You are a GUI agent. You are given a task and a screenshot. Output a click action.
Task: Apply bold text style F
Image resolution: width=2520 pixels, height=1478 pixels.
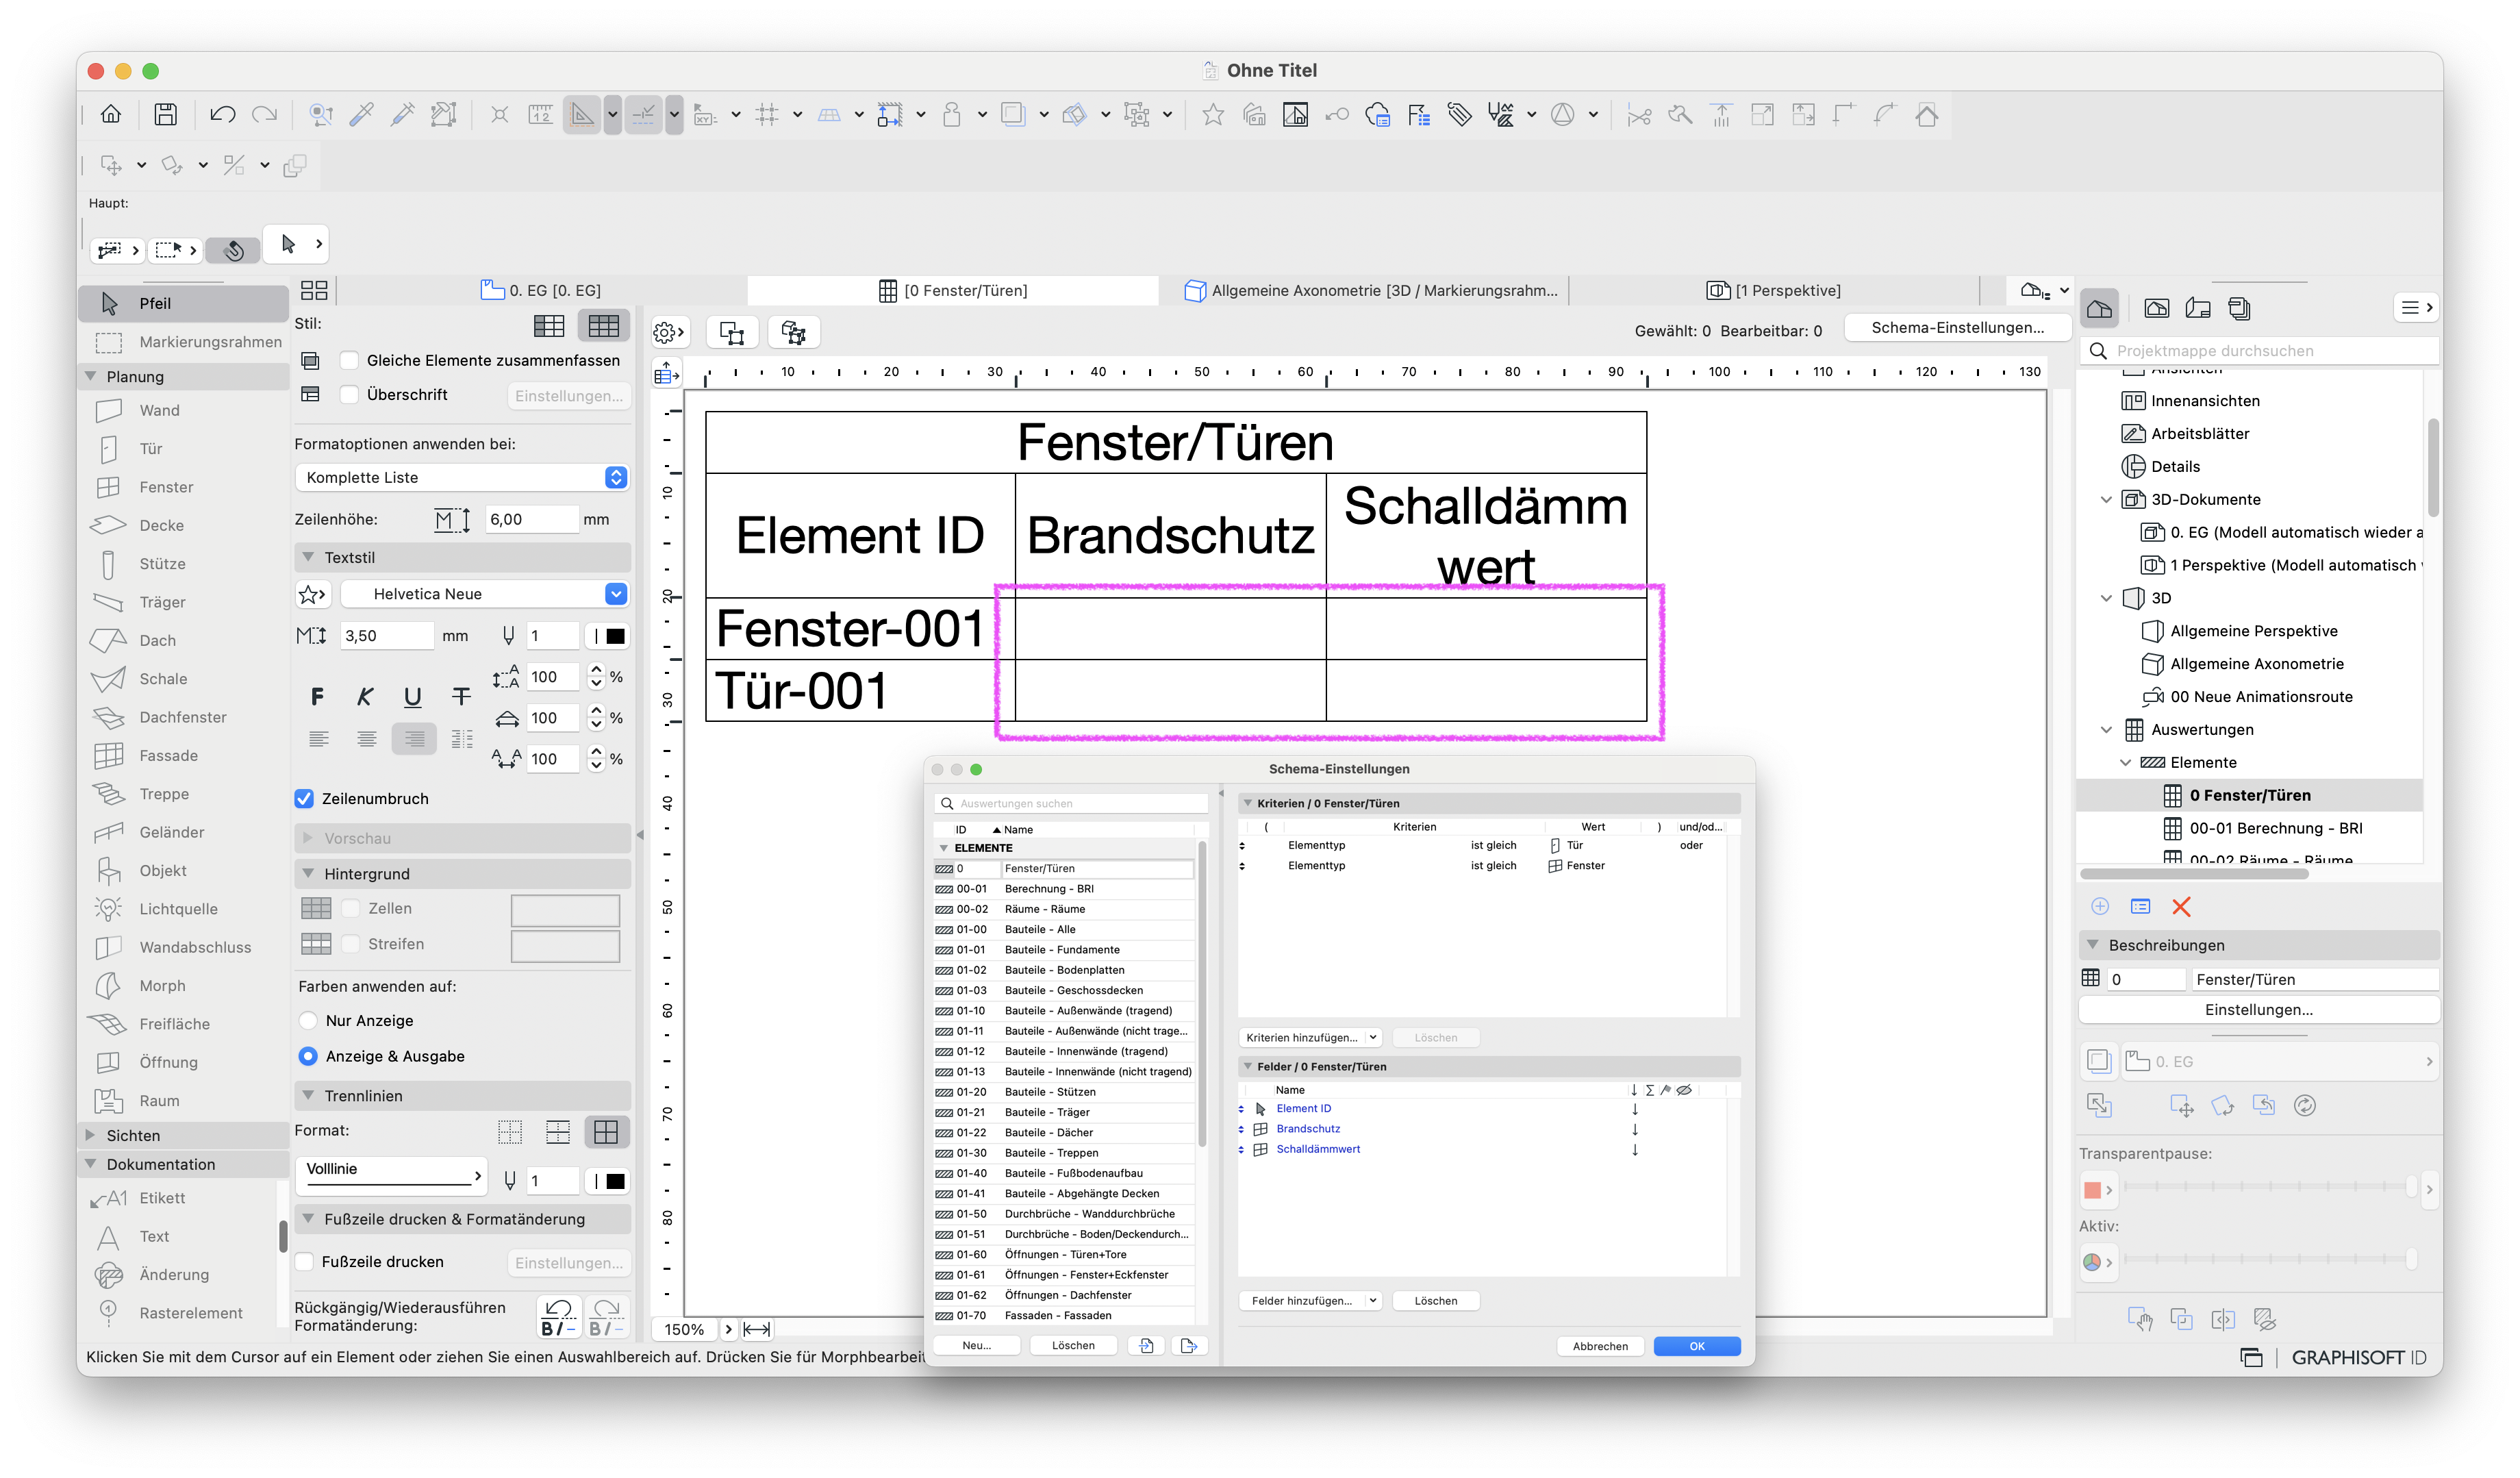point(318,696)
